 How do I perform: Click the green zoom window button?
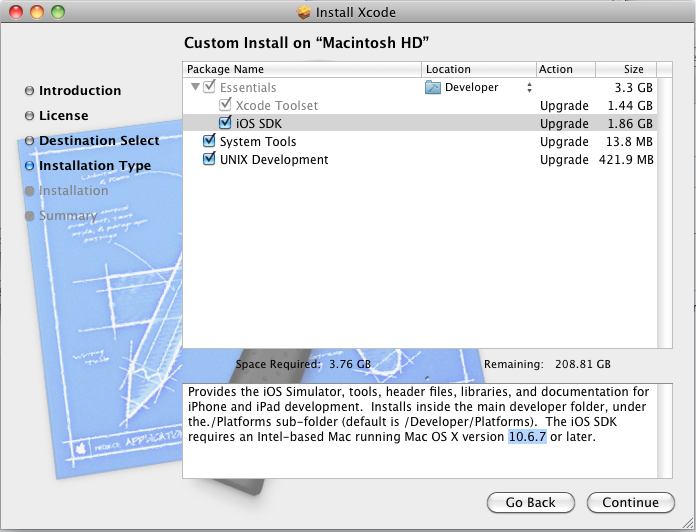58,12
